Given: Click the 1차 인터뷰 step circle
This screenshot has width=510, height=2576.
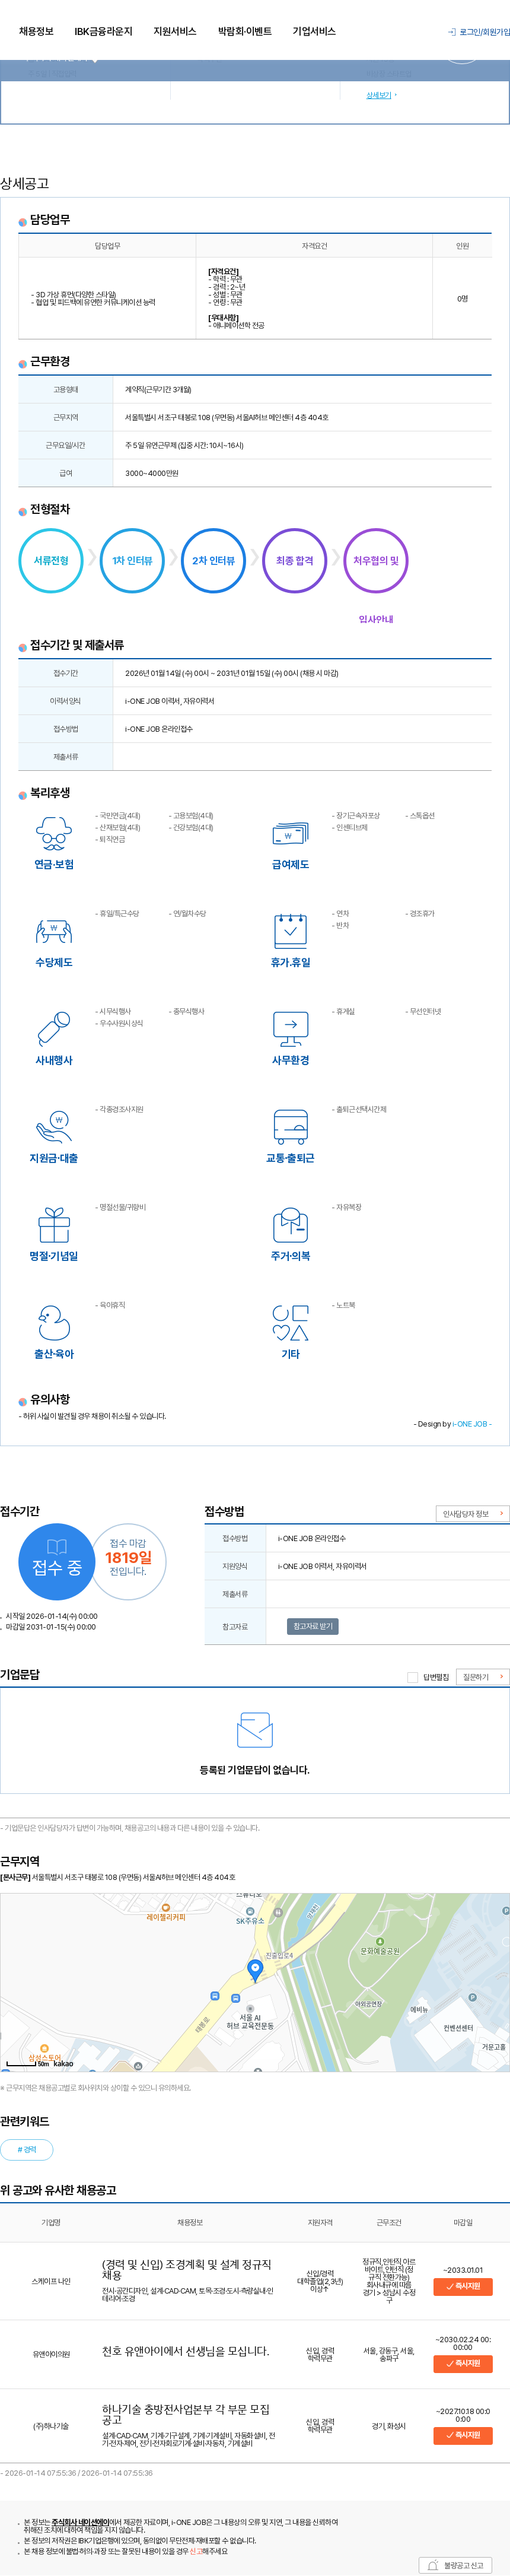Looking at the screenshot, I should pos(132,561).
